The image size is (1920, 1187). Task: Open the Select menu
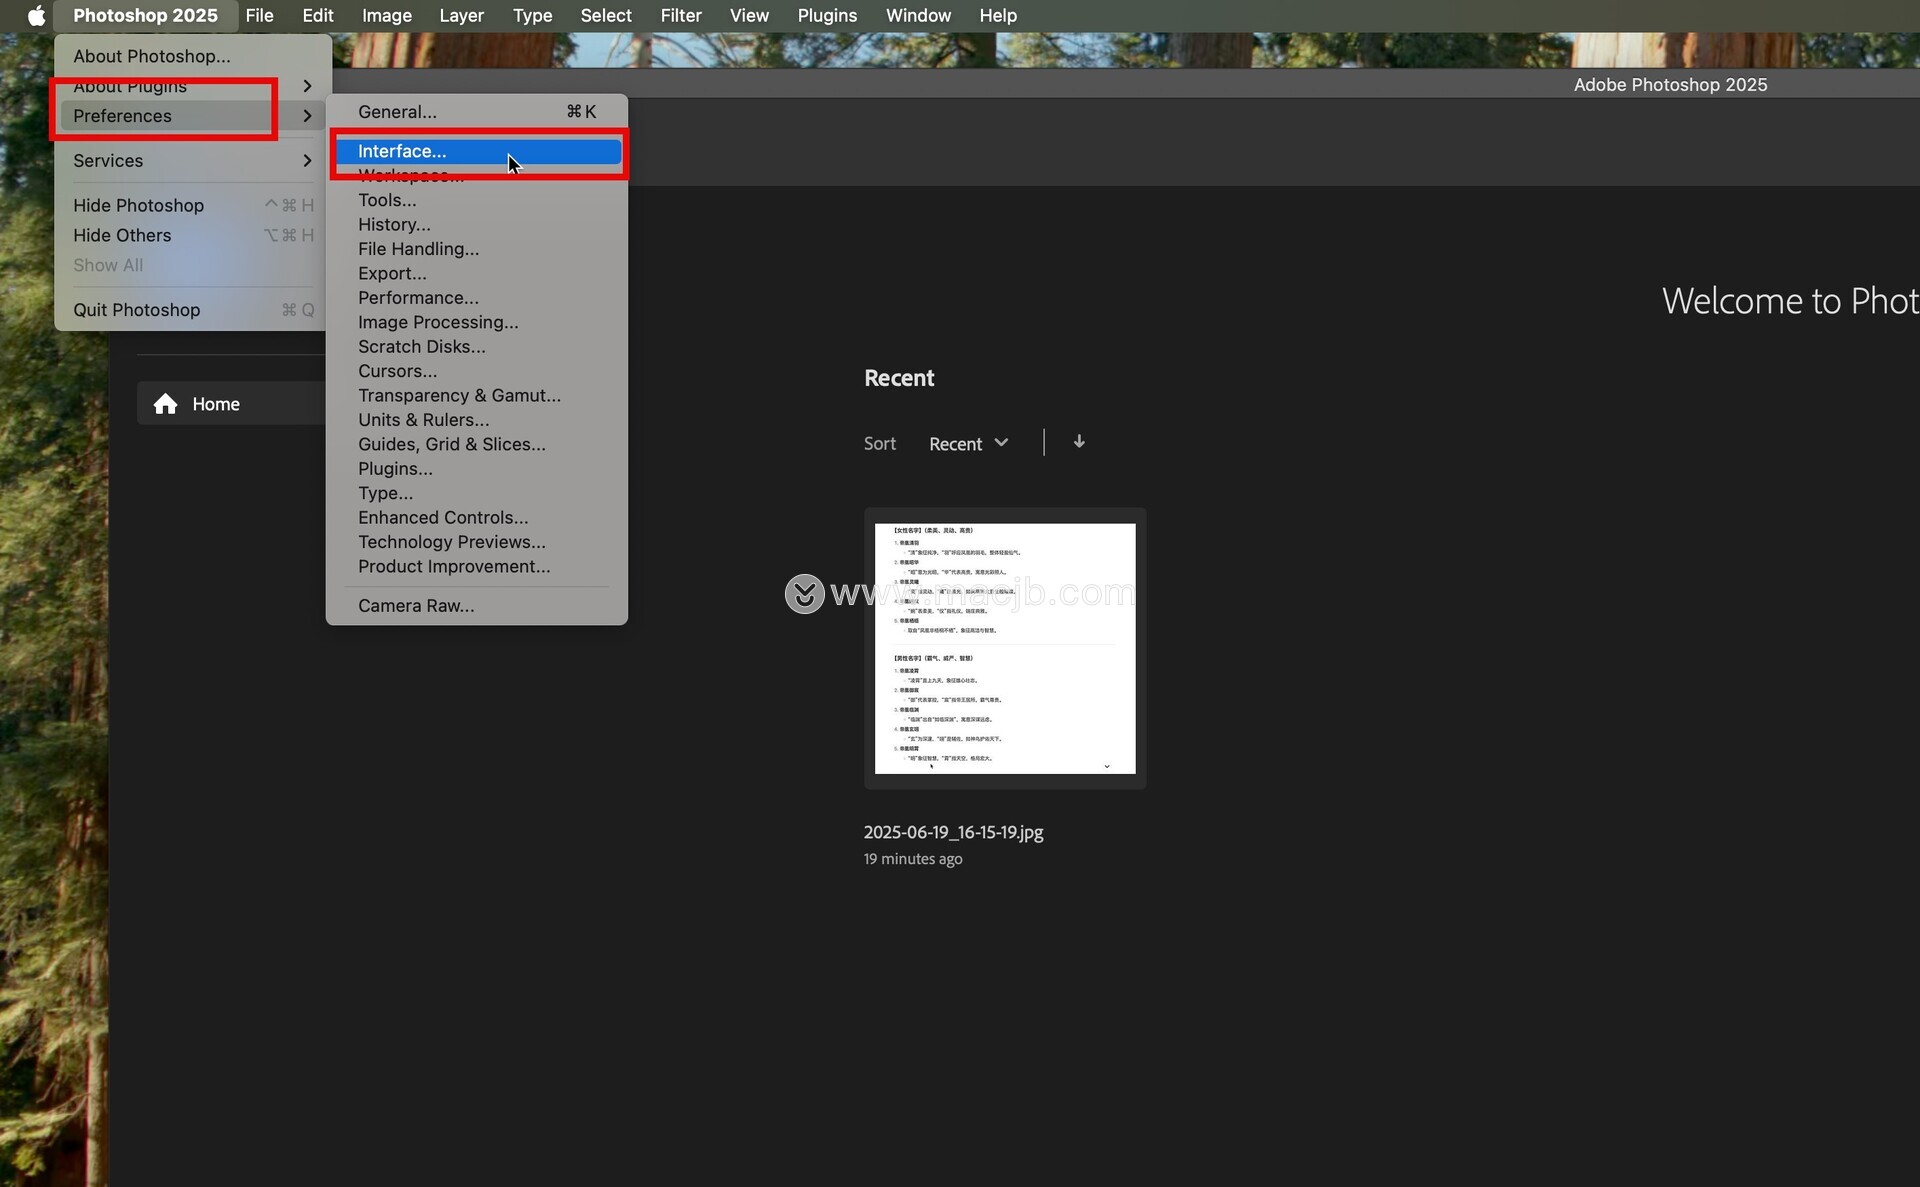click(606, 15)
